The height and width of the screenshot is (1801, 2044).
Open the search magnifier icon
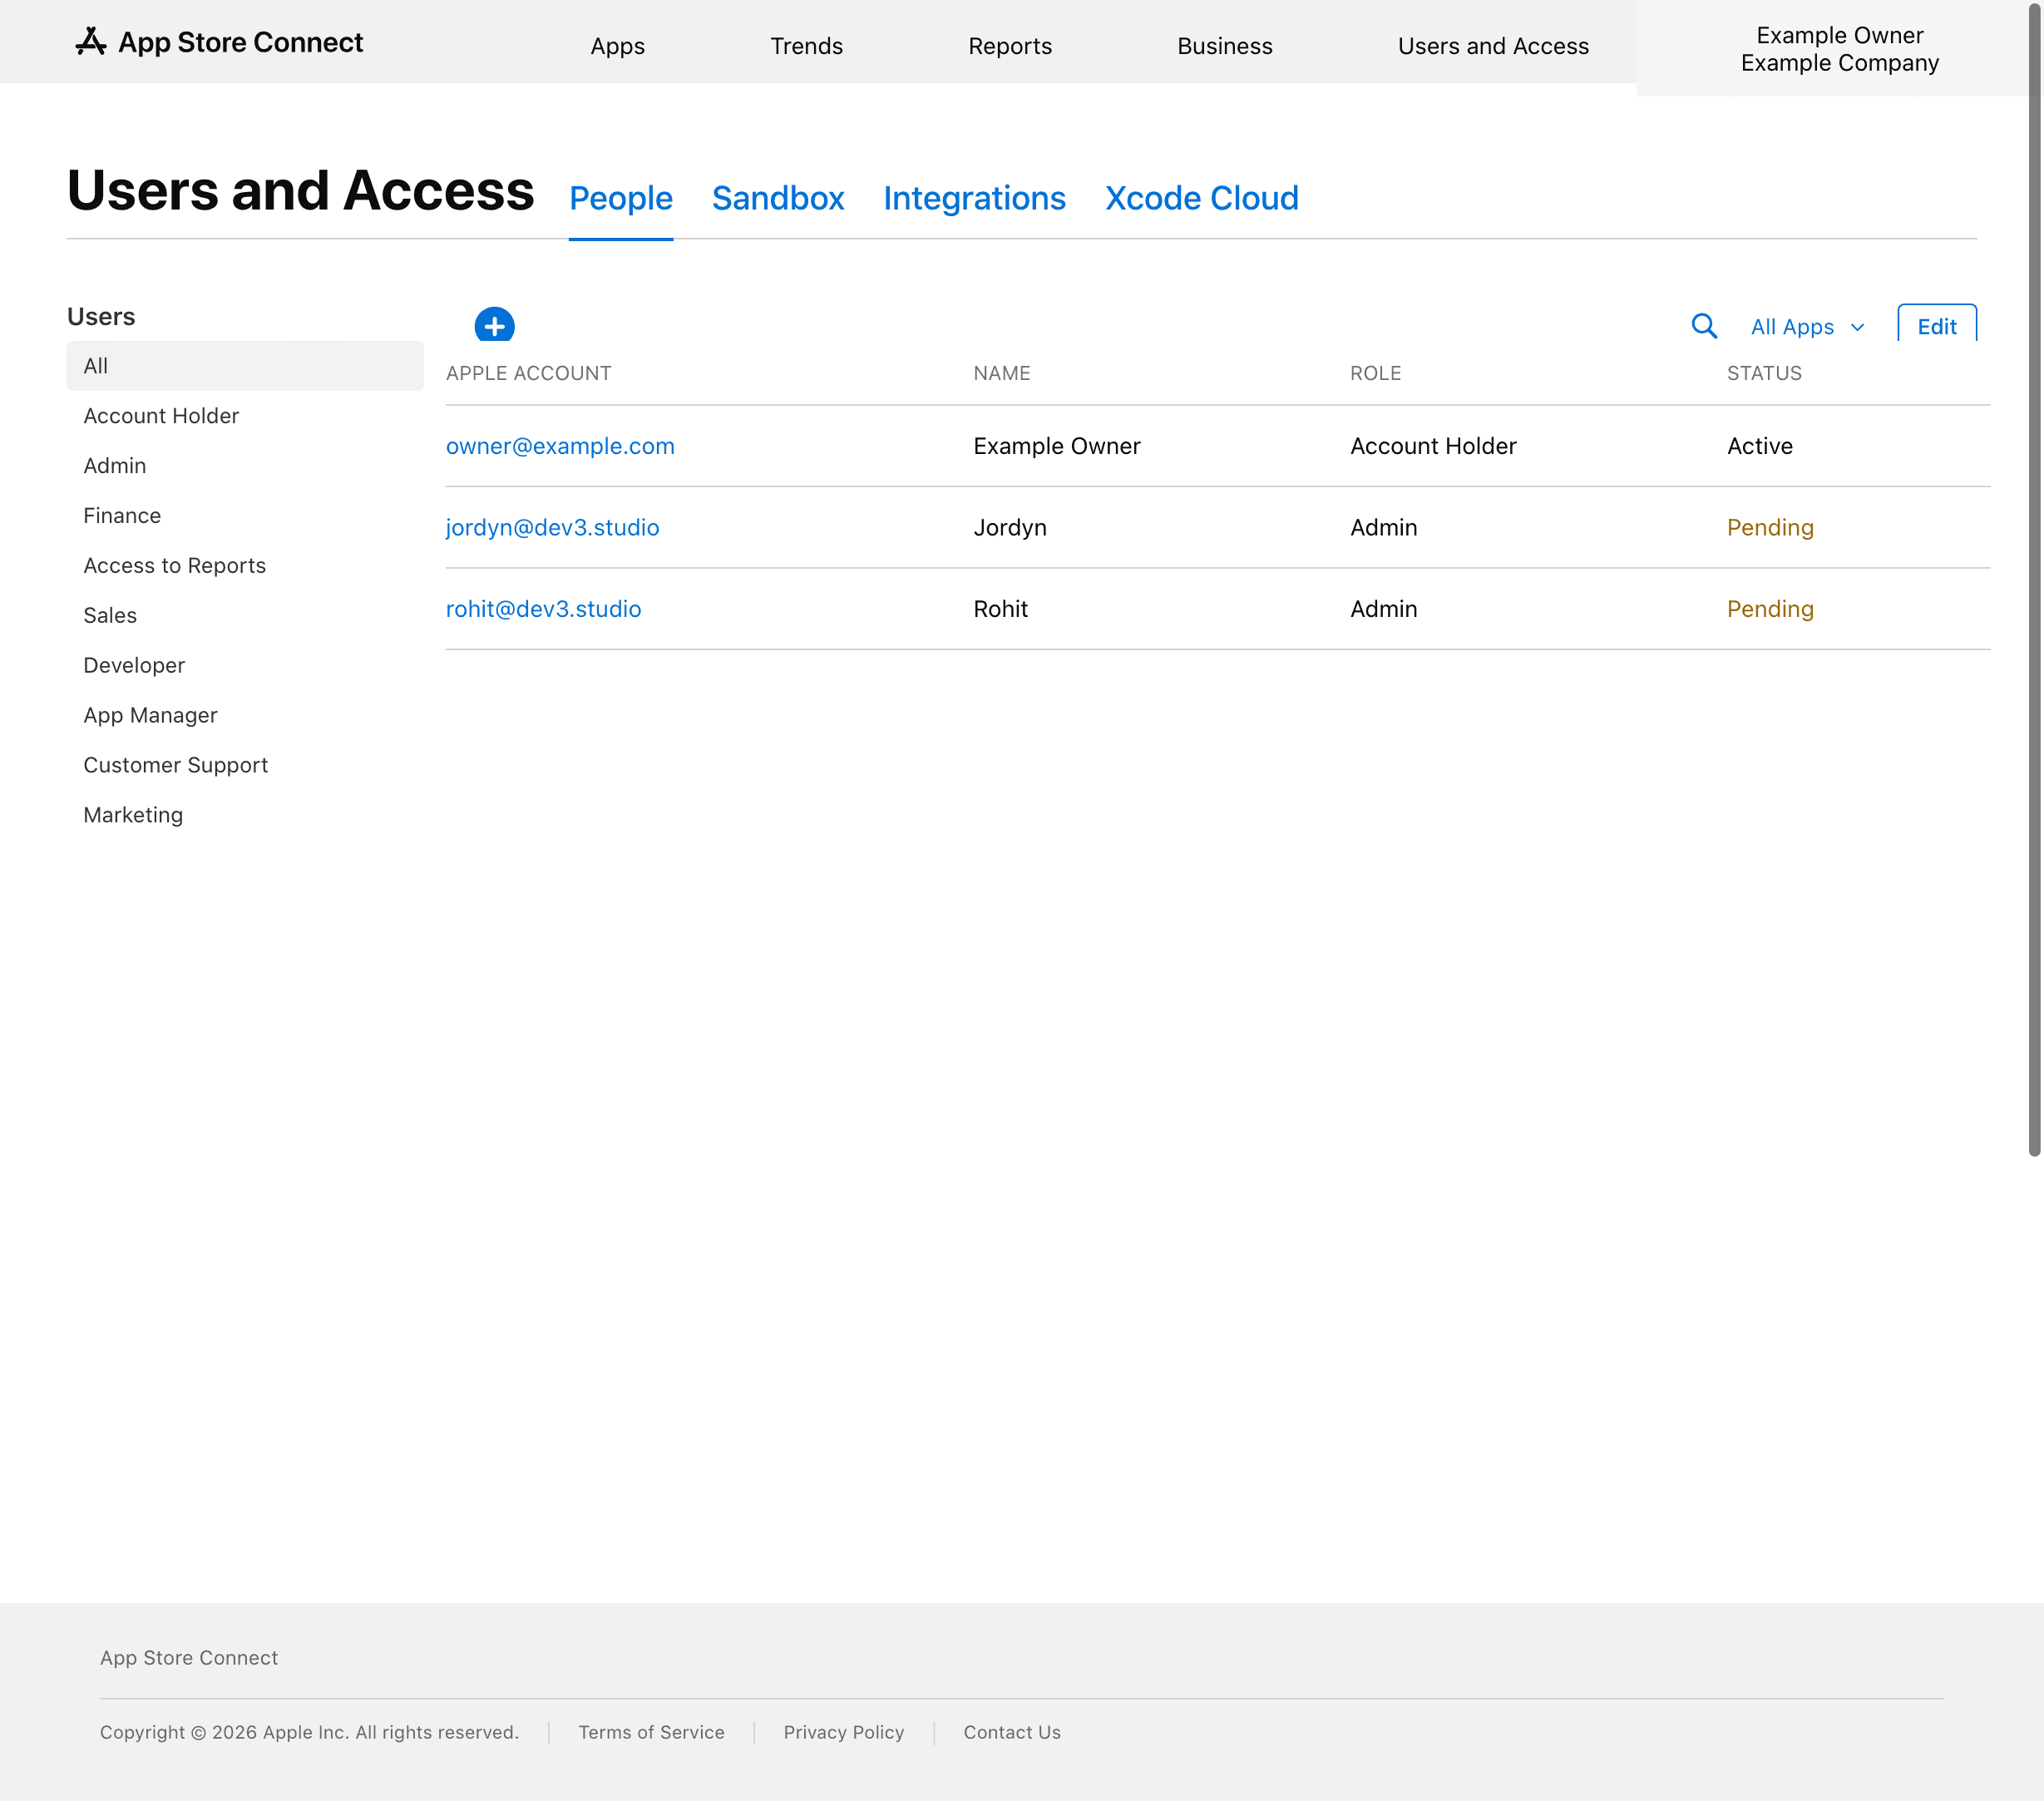click(x=1704, y=326)
